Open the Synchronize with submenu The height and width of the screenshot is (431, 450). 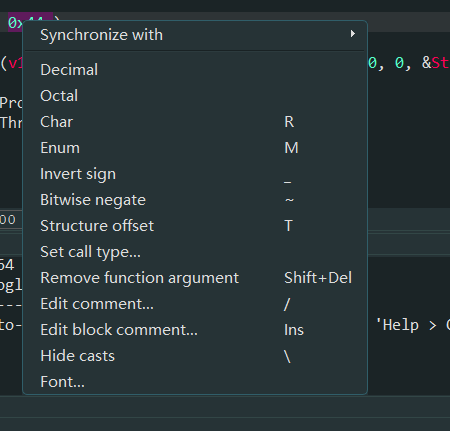pyautogui.click(x=195, y=35)
